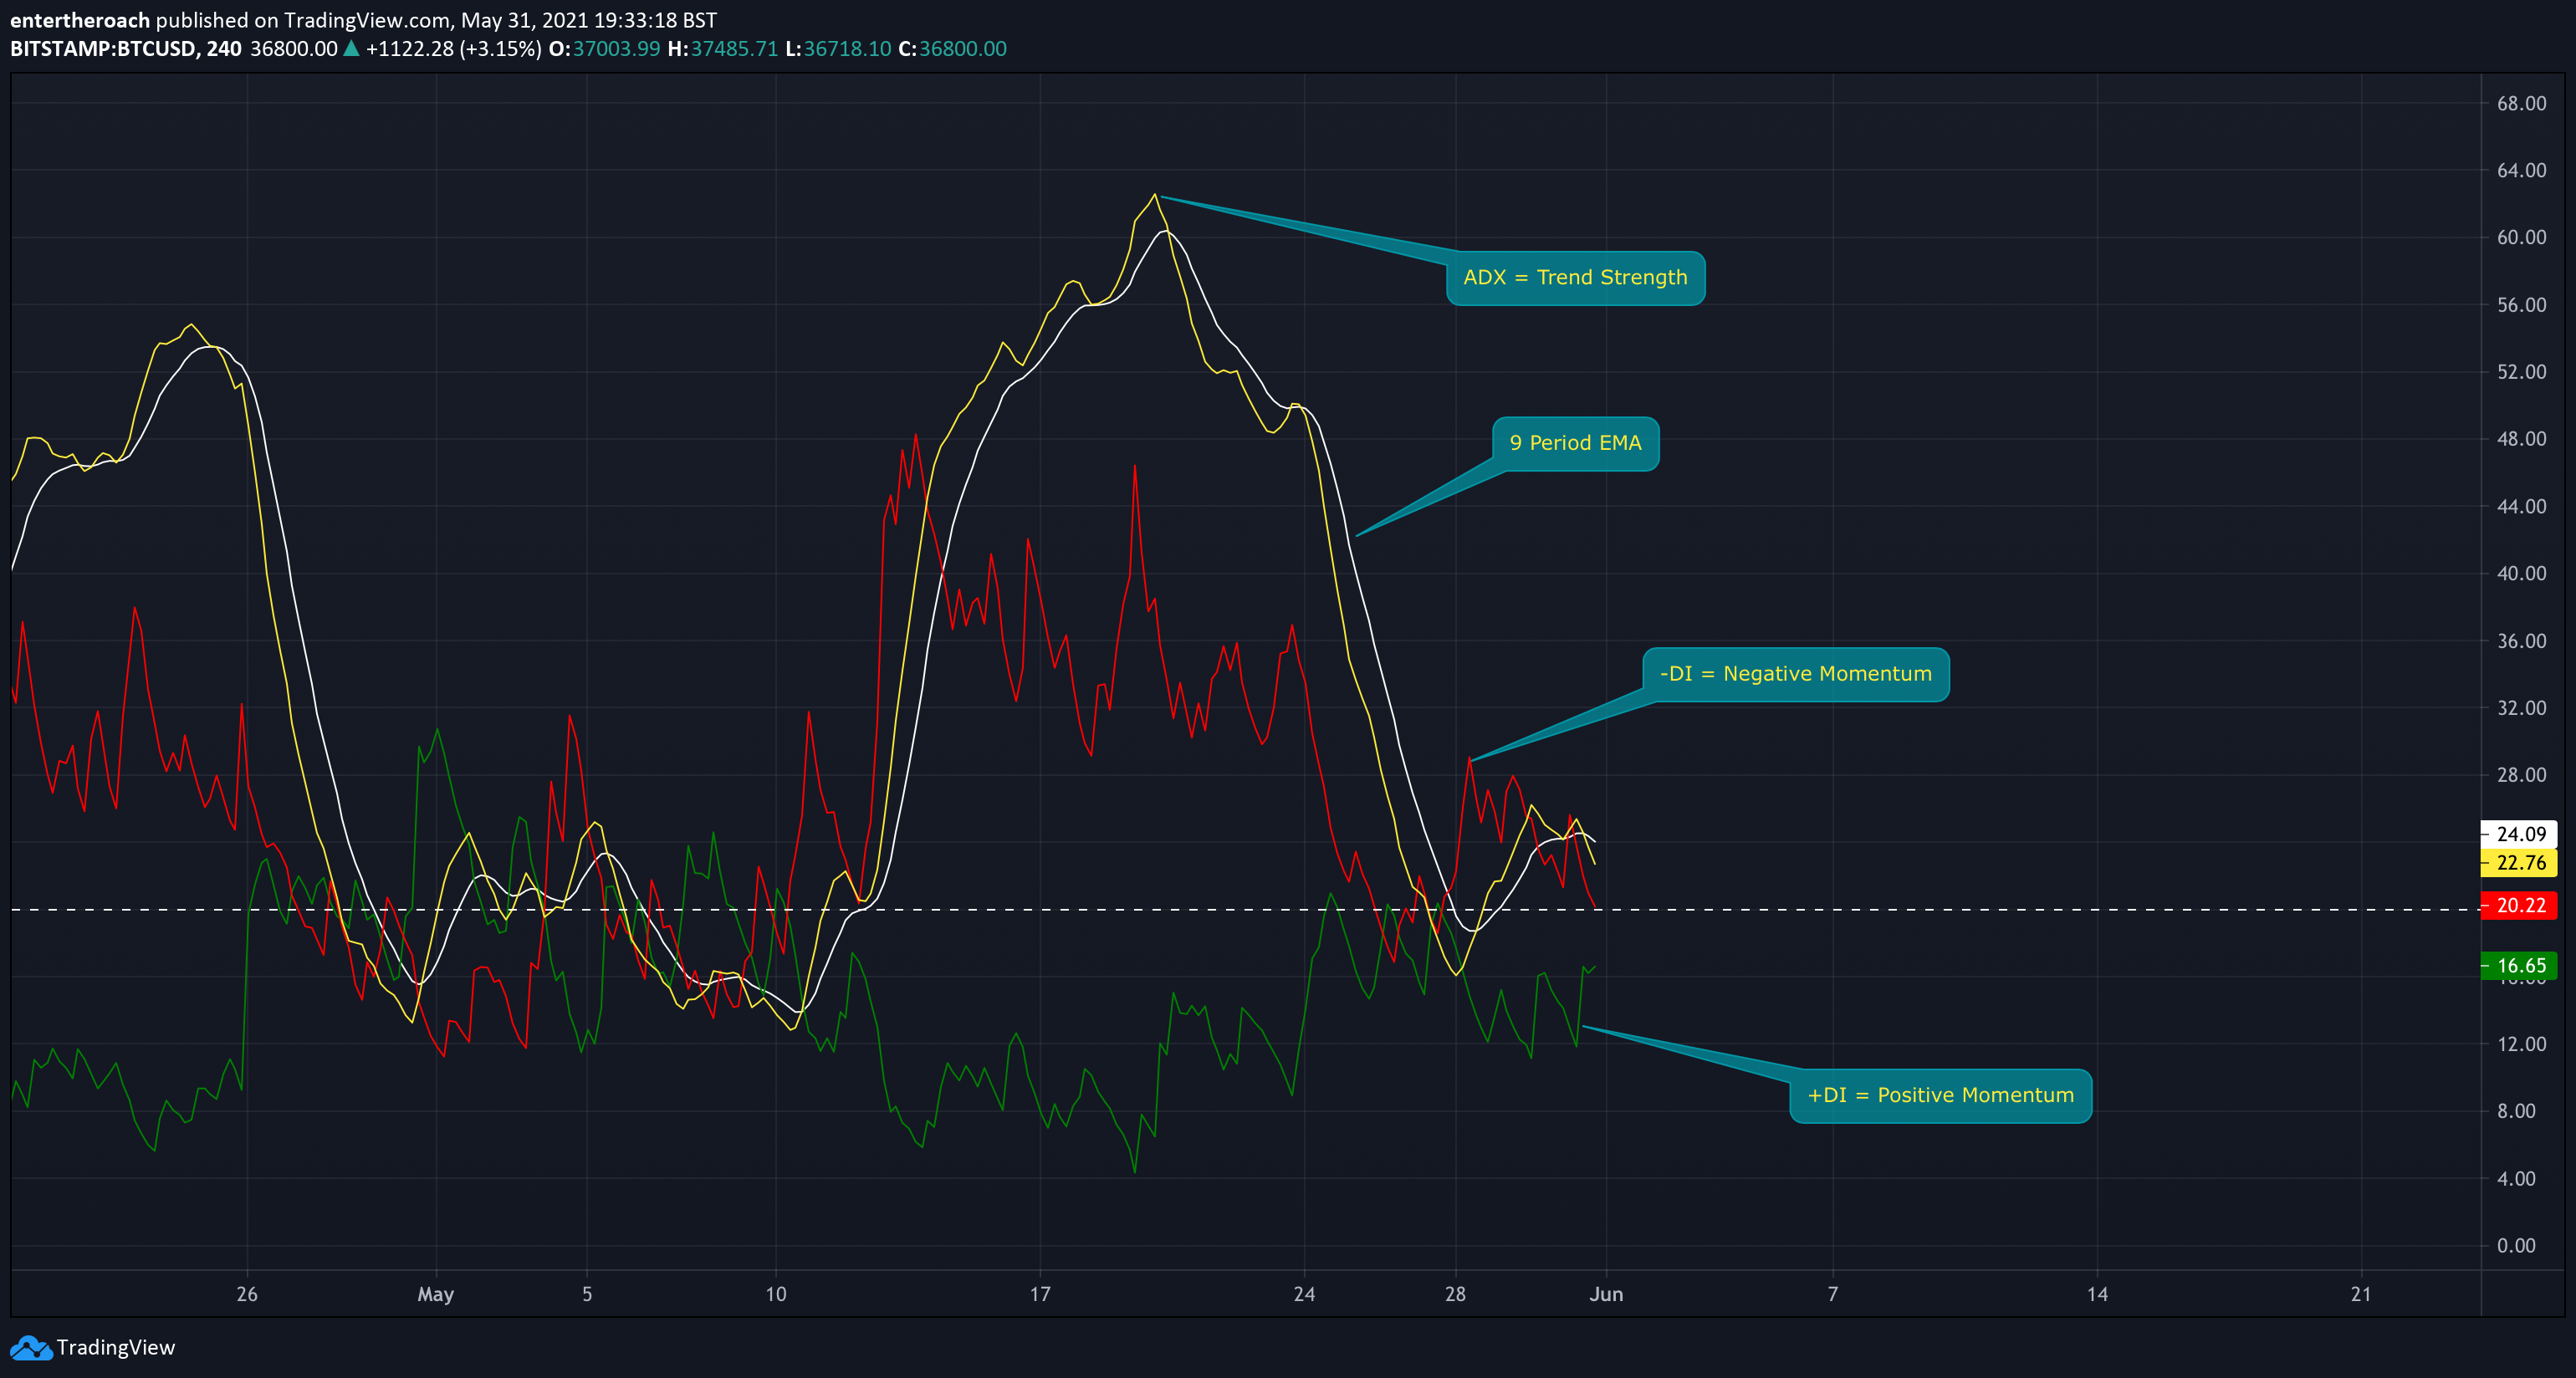Click the 'May 31, 2021 19:33:18 BST' timestamp
The image size is (2576, 1378).
point(588,20)
